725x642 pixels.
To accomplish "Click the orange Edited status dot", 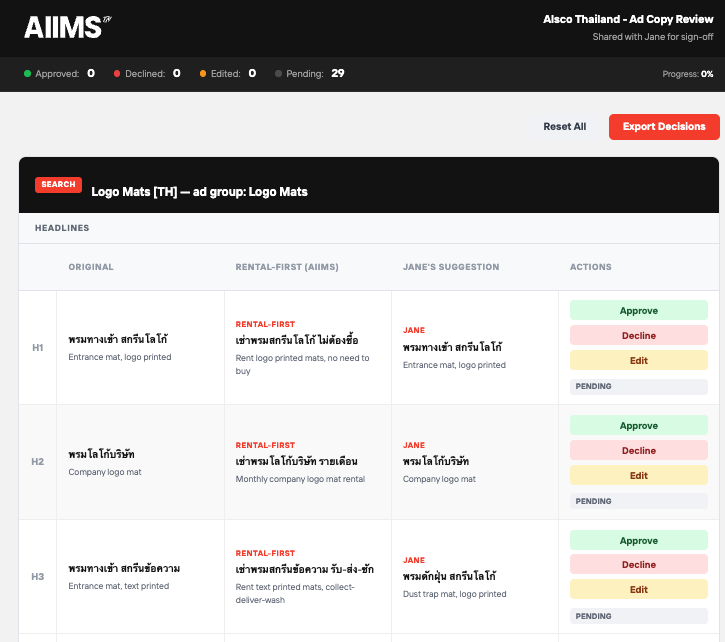I will 203,74.
